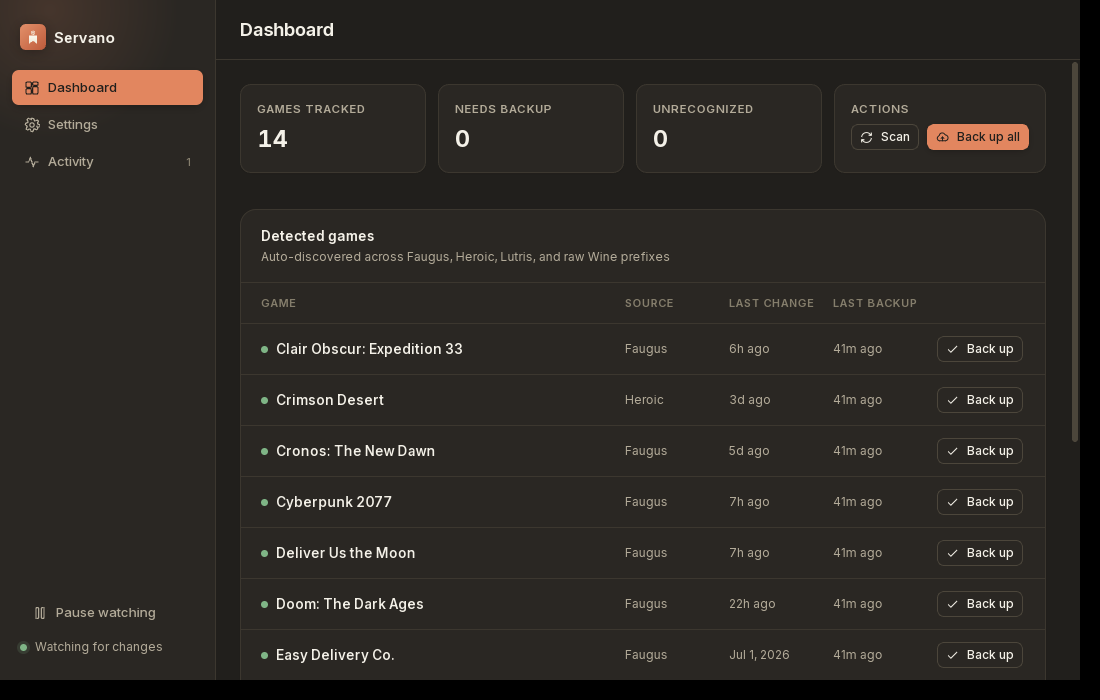The image size is (1100, 700).
Task: Click Jul 1, 2026 last change date
Action: click(759, 655)
